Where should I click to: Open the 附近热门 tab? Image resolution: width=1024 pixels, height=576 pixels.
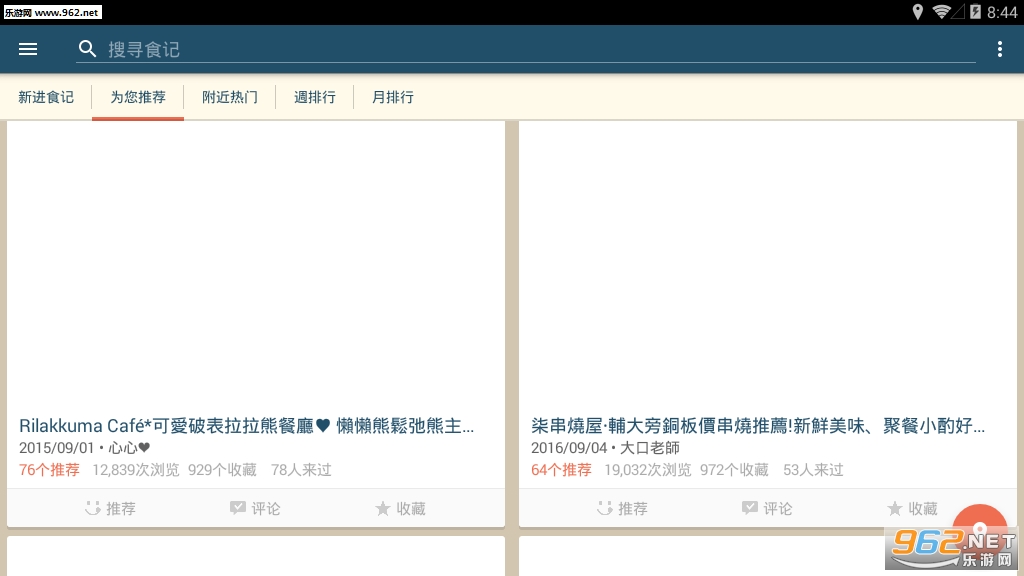click(230, 97)
